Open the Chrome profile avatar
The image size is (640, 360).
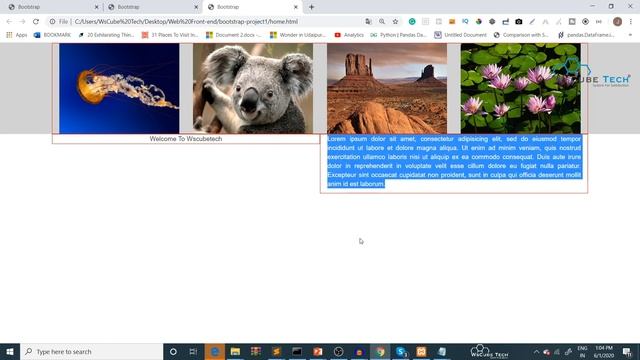coord(617,22)
